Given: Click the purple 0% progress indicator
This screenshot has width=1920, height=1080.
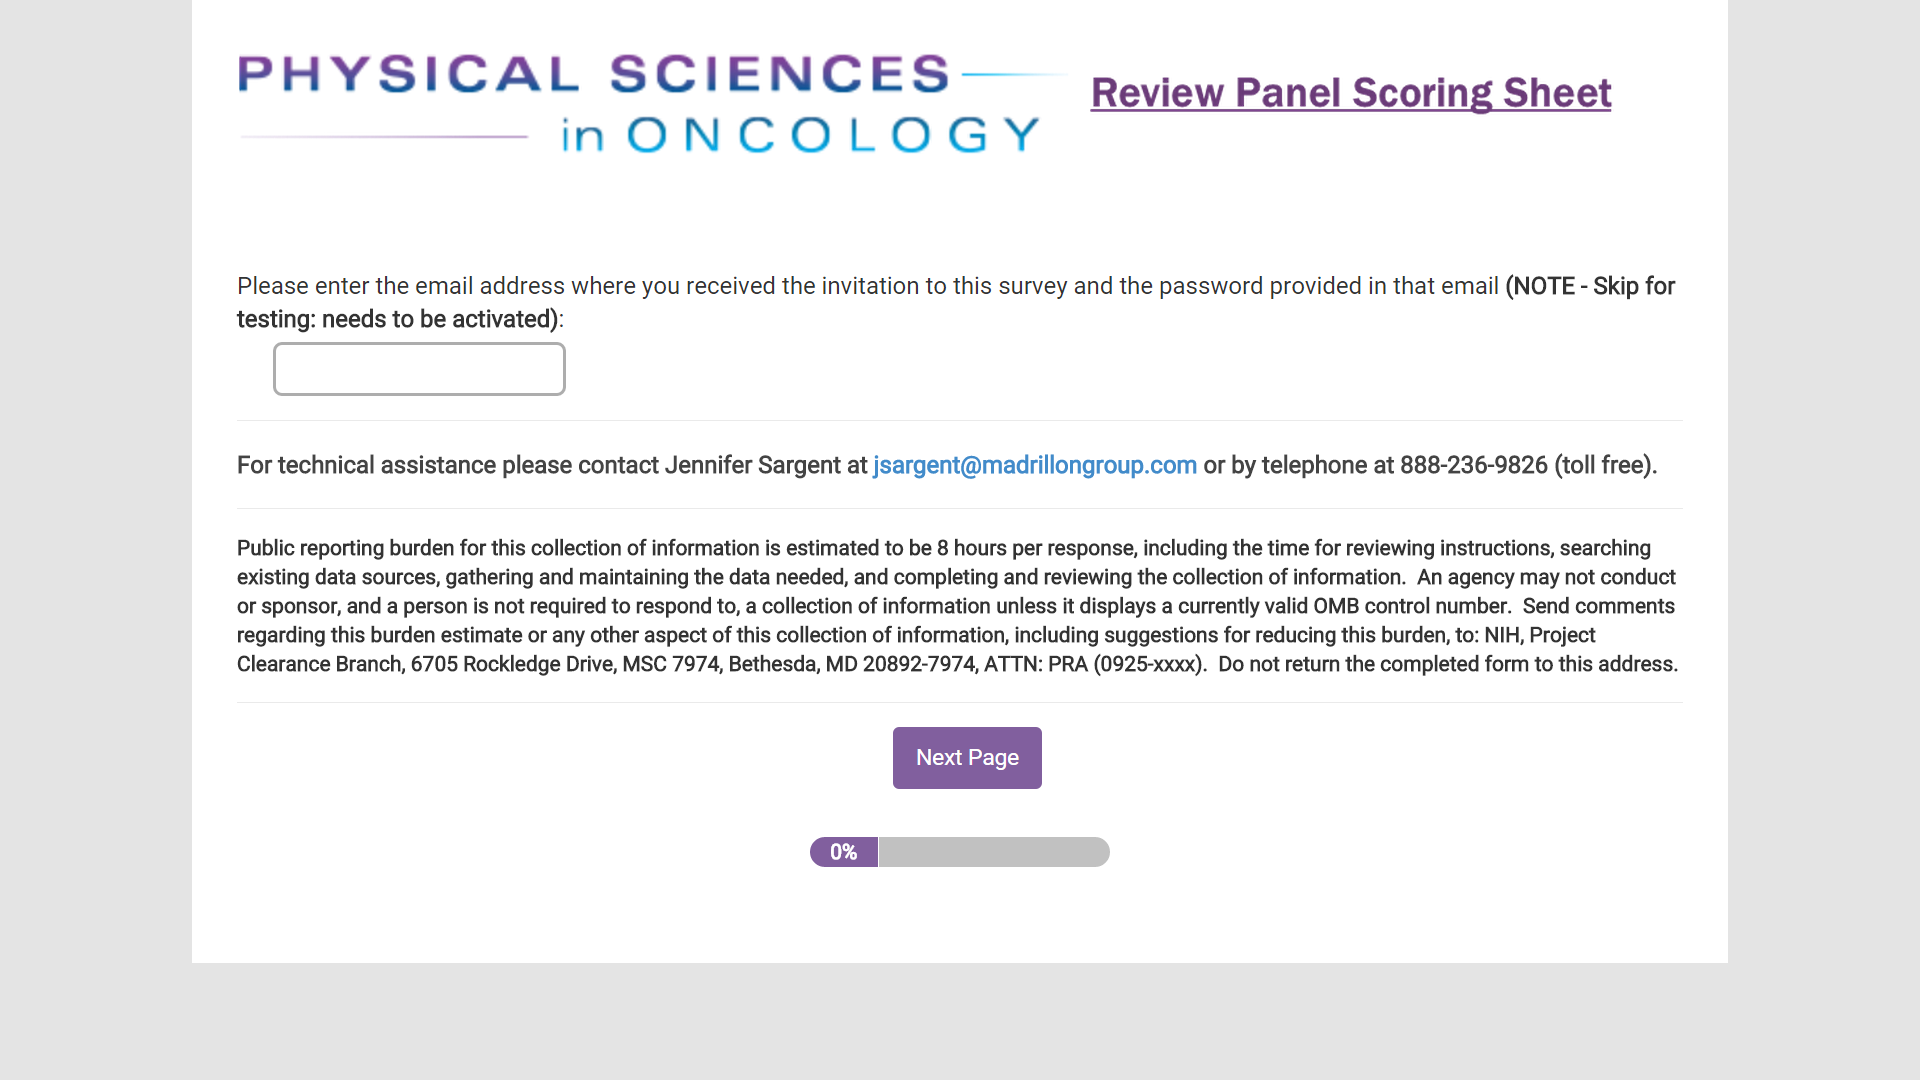Looking at the screenshot, I should (x=843, y=852).
